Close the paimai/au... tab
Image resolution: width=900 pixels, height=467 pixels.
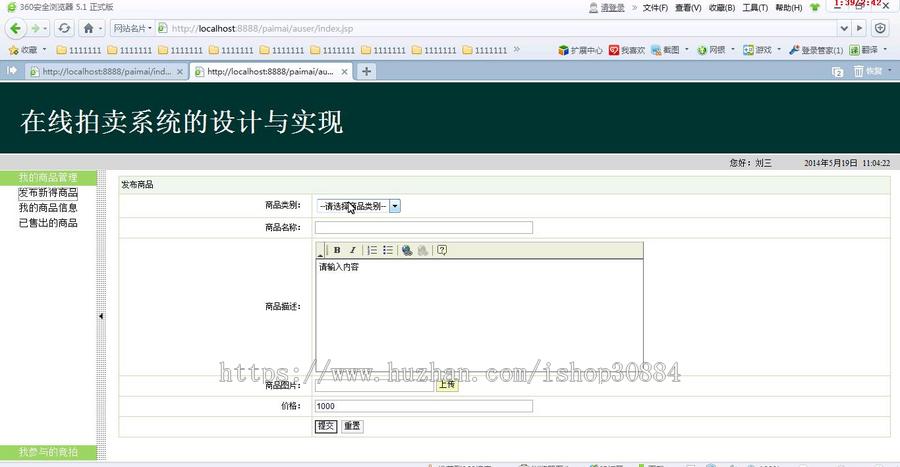click(x=344, y=72)
